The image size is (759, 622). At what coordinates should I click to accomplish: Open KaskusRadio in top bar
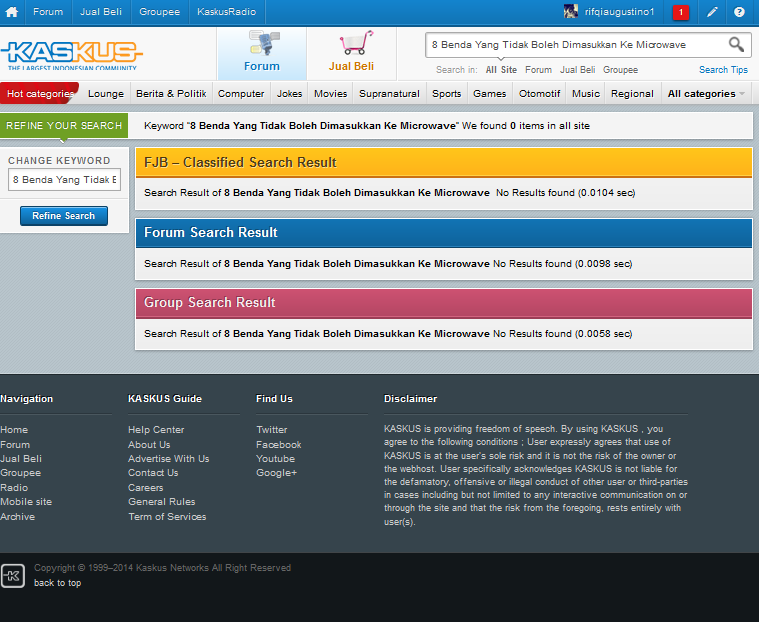(x=227, y=12)
